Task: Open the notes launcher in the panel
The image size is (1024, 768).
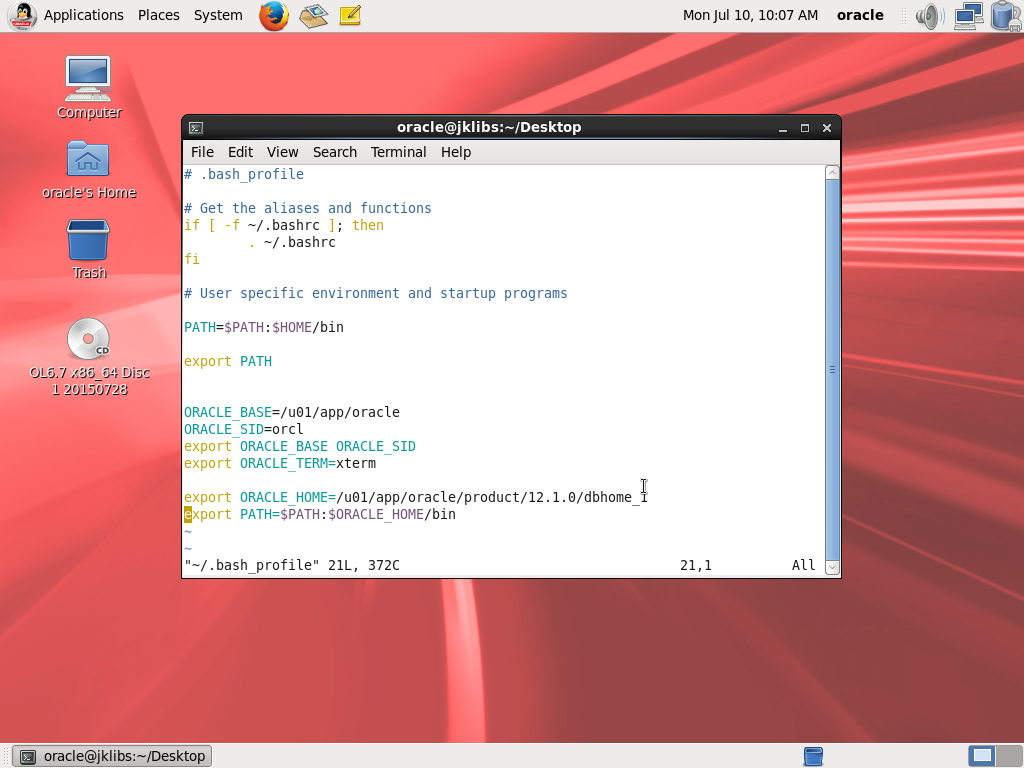Action: point(350,16)
